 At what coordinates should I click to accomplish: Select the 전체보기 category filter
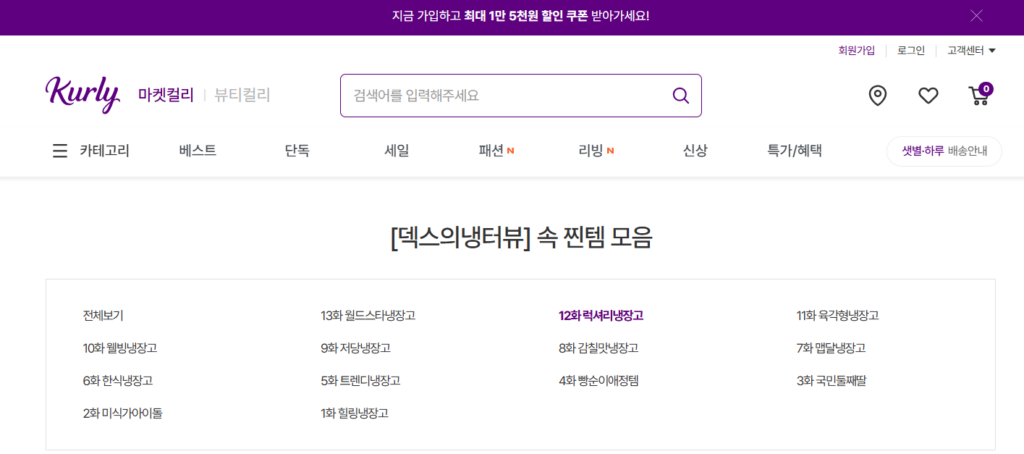[103, 316]
